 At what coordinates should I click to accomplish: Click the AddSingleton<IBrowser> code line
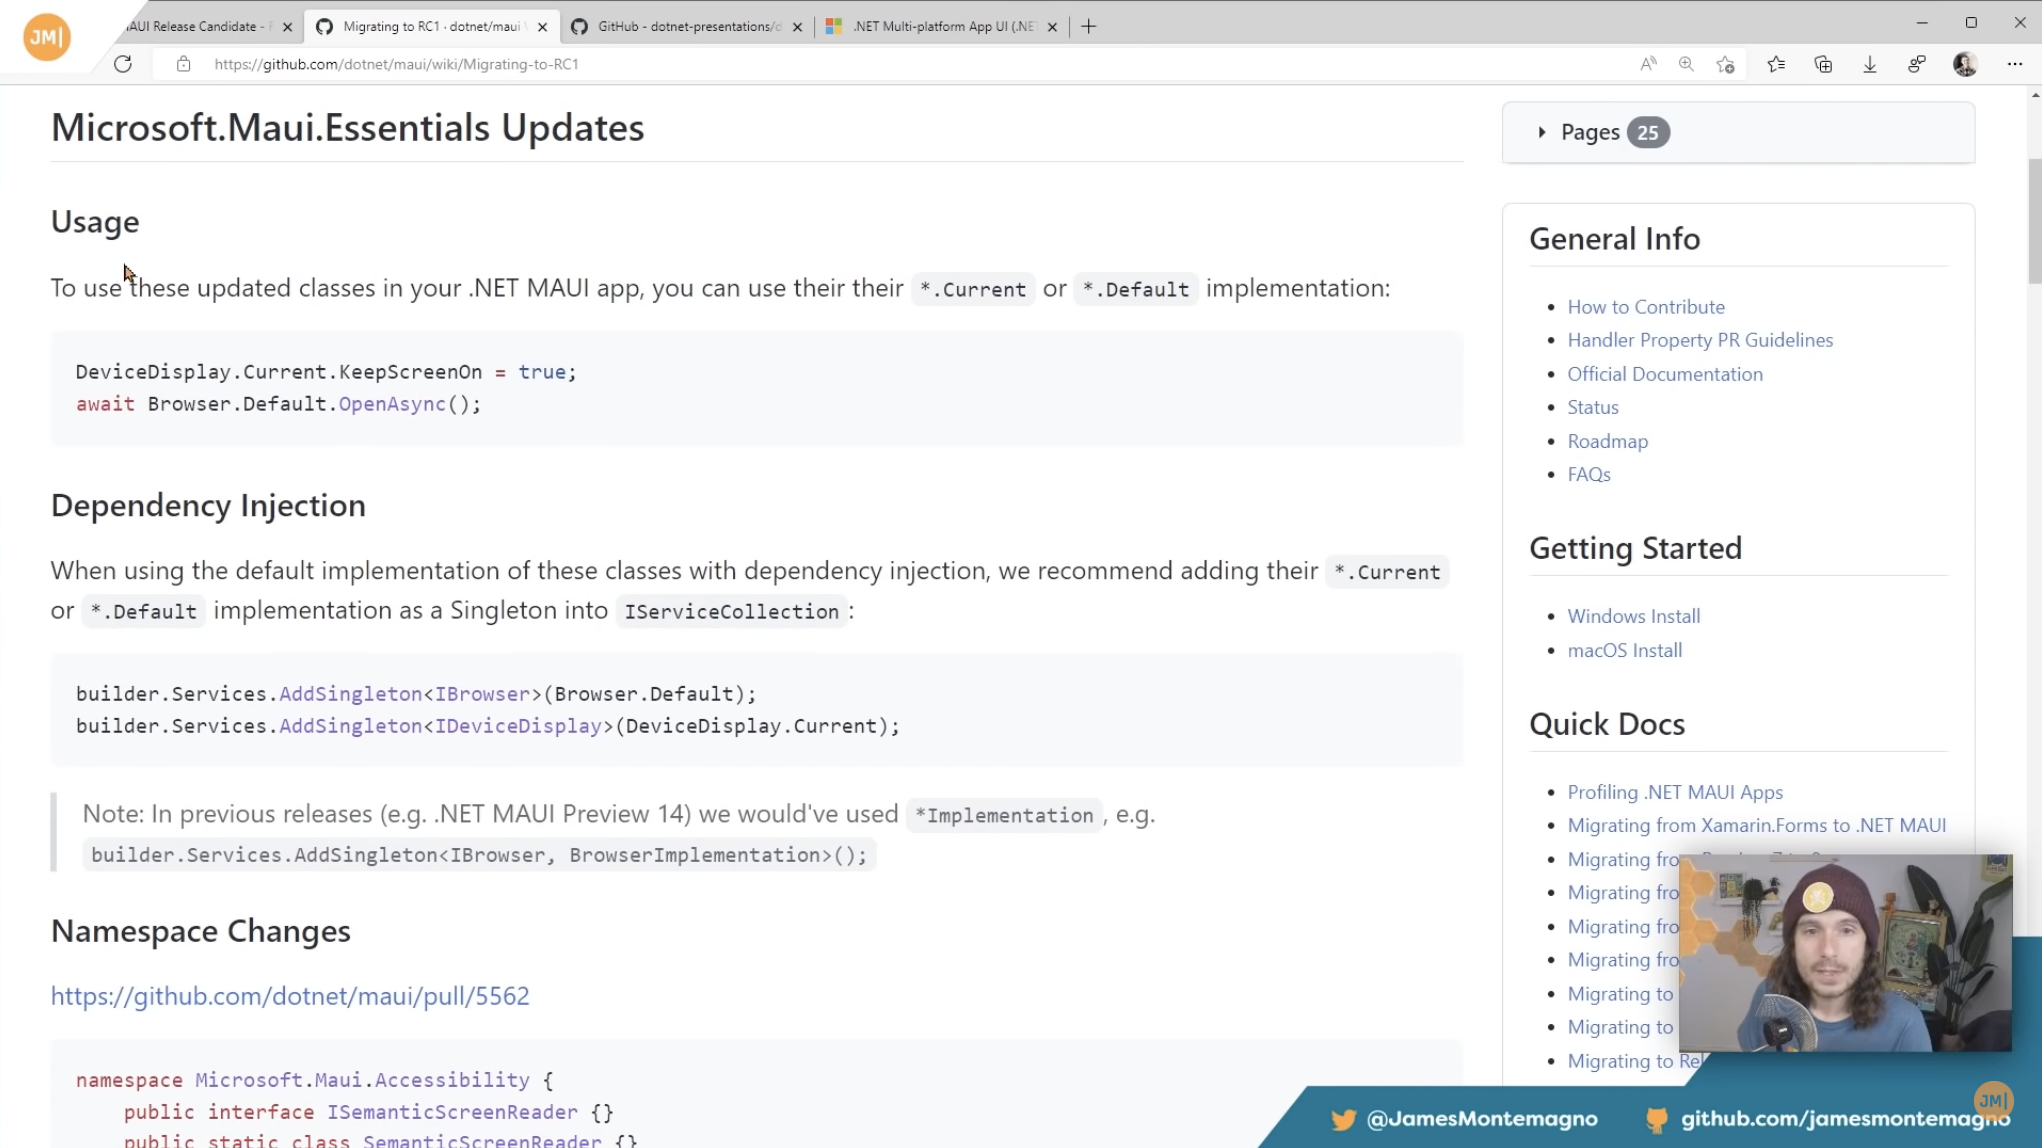[x=416, y=694]
